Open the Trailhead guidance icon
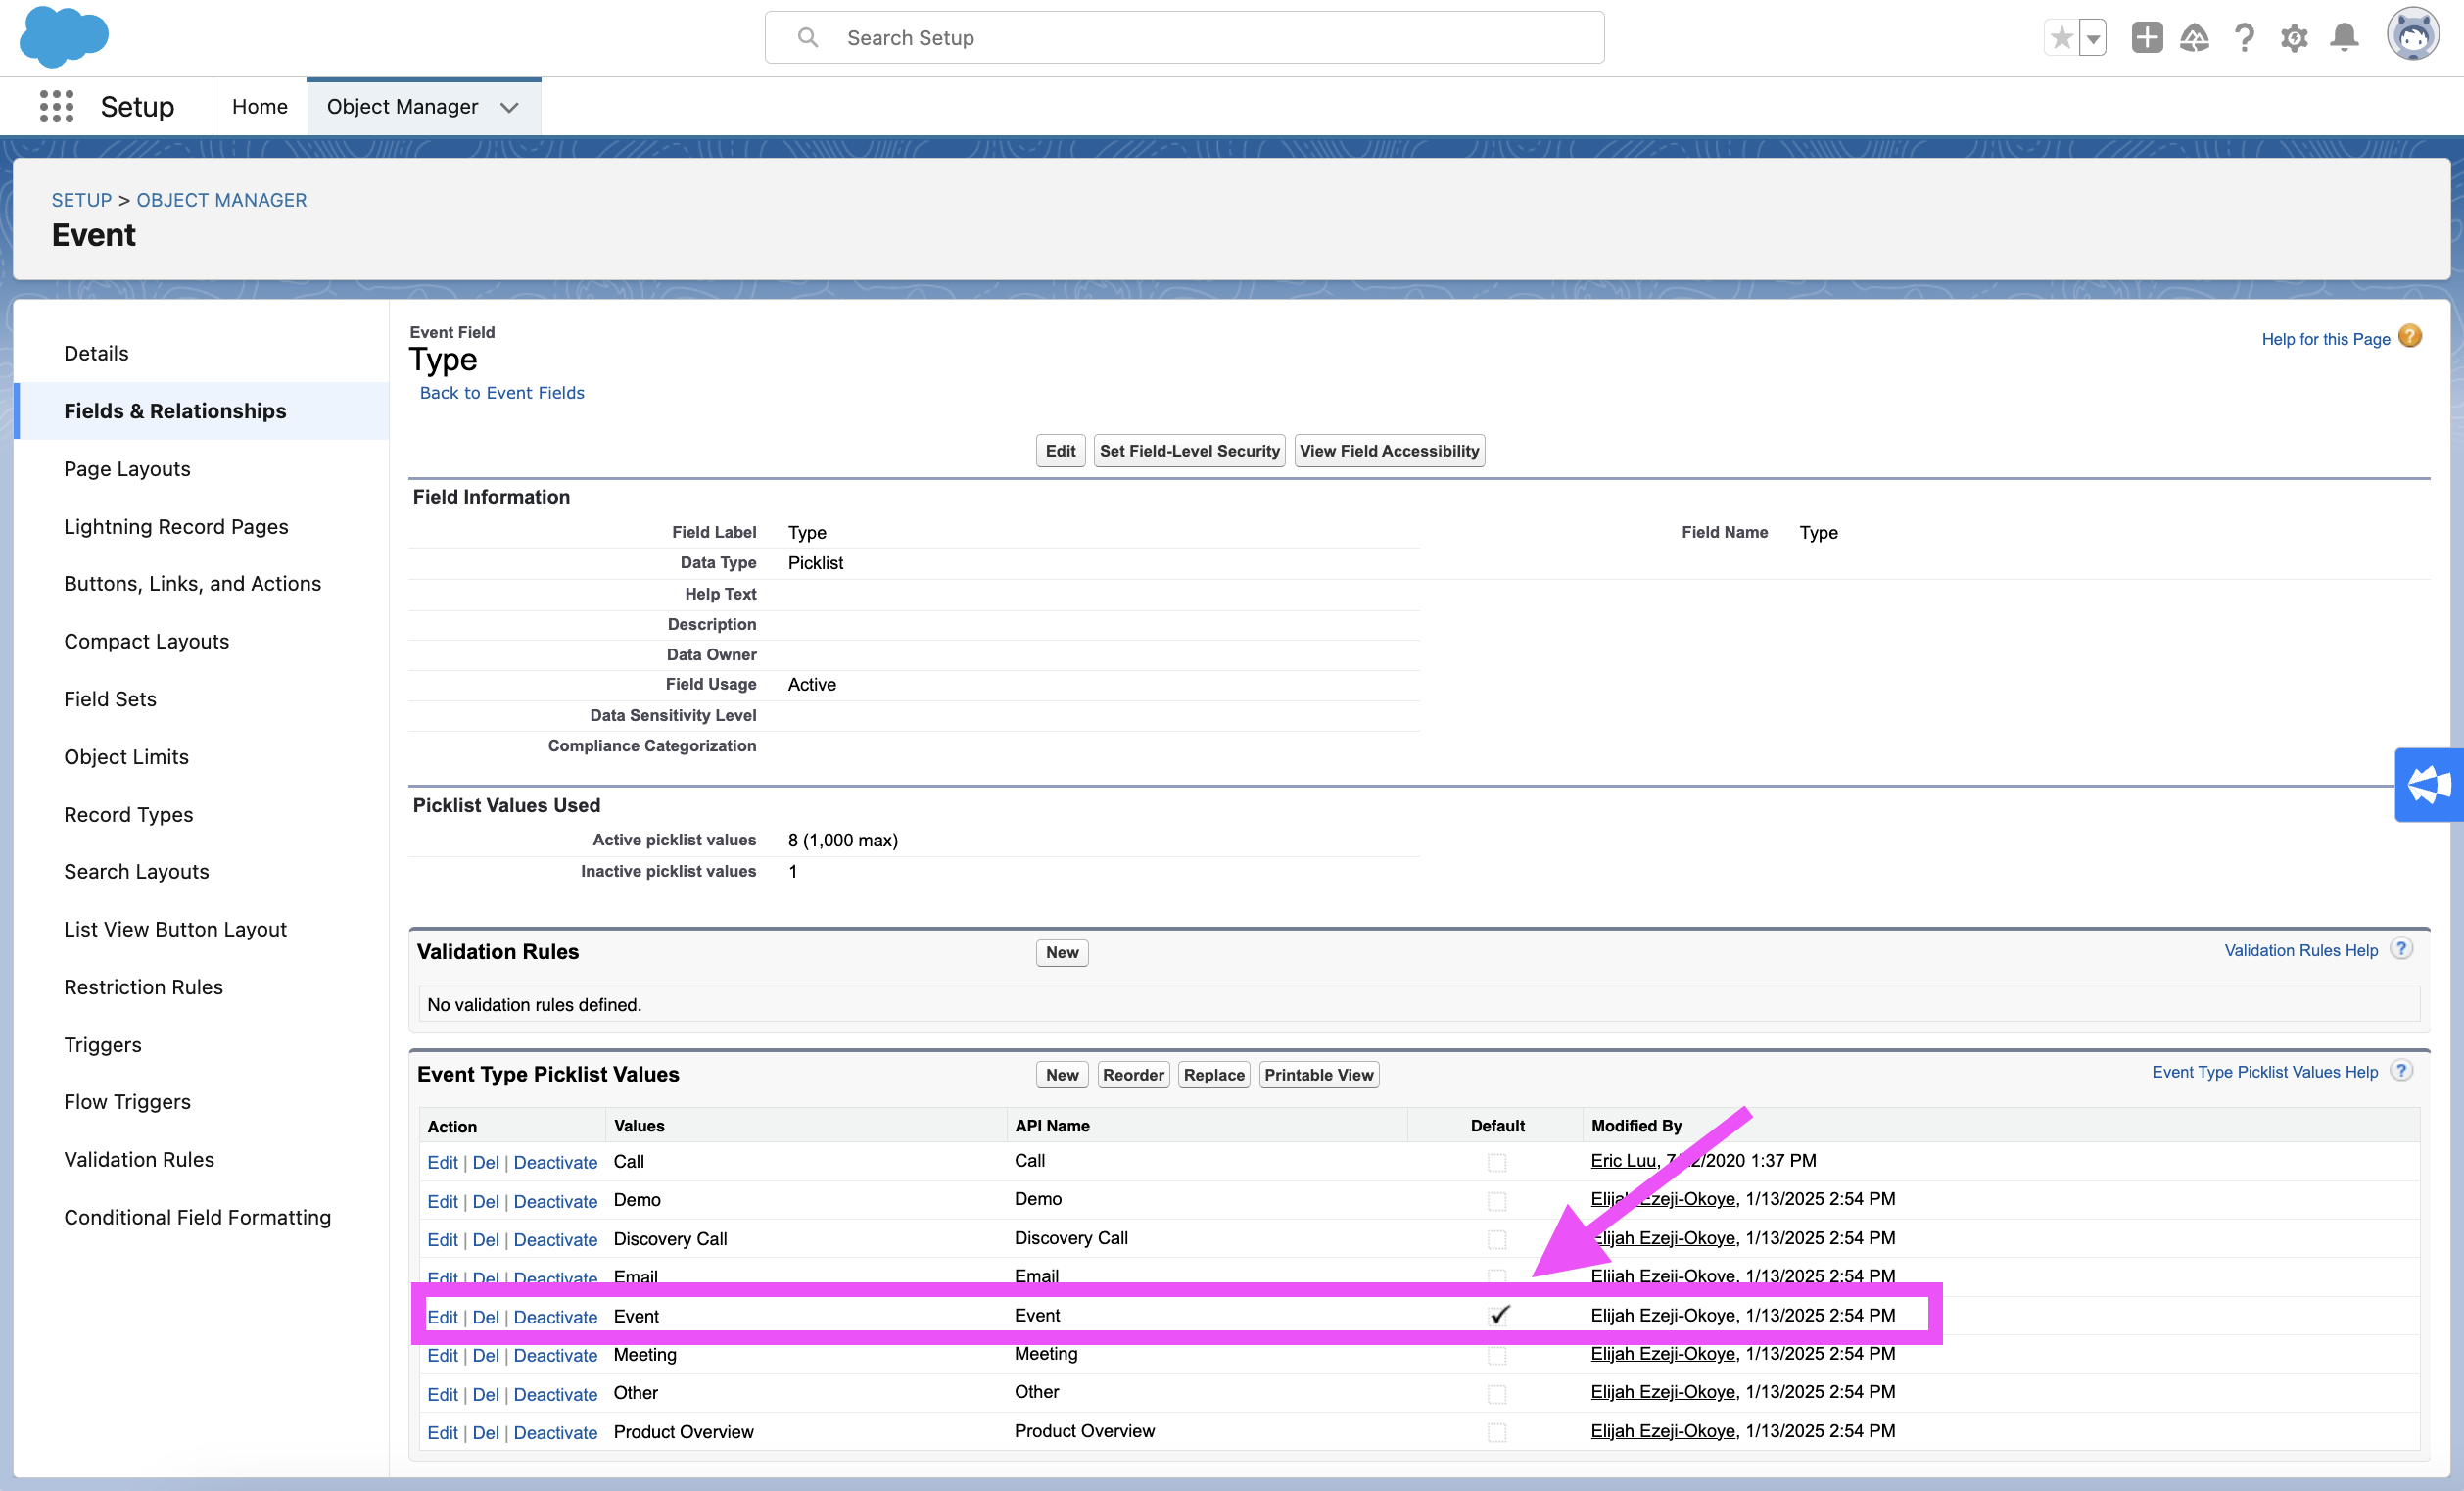This screenshot has height=1491, width=2464. coord(2195,38)
